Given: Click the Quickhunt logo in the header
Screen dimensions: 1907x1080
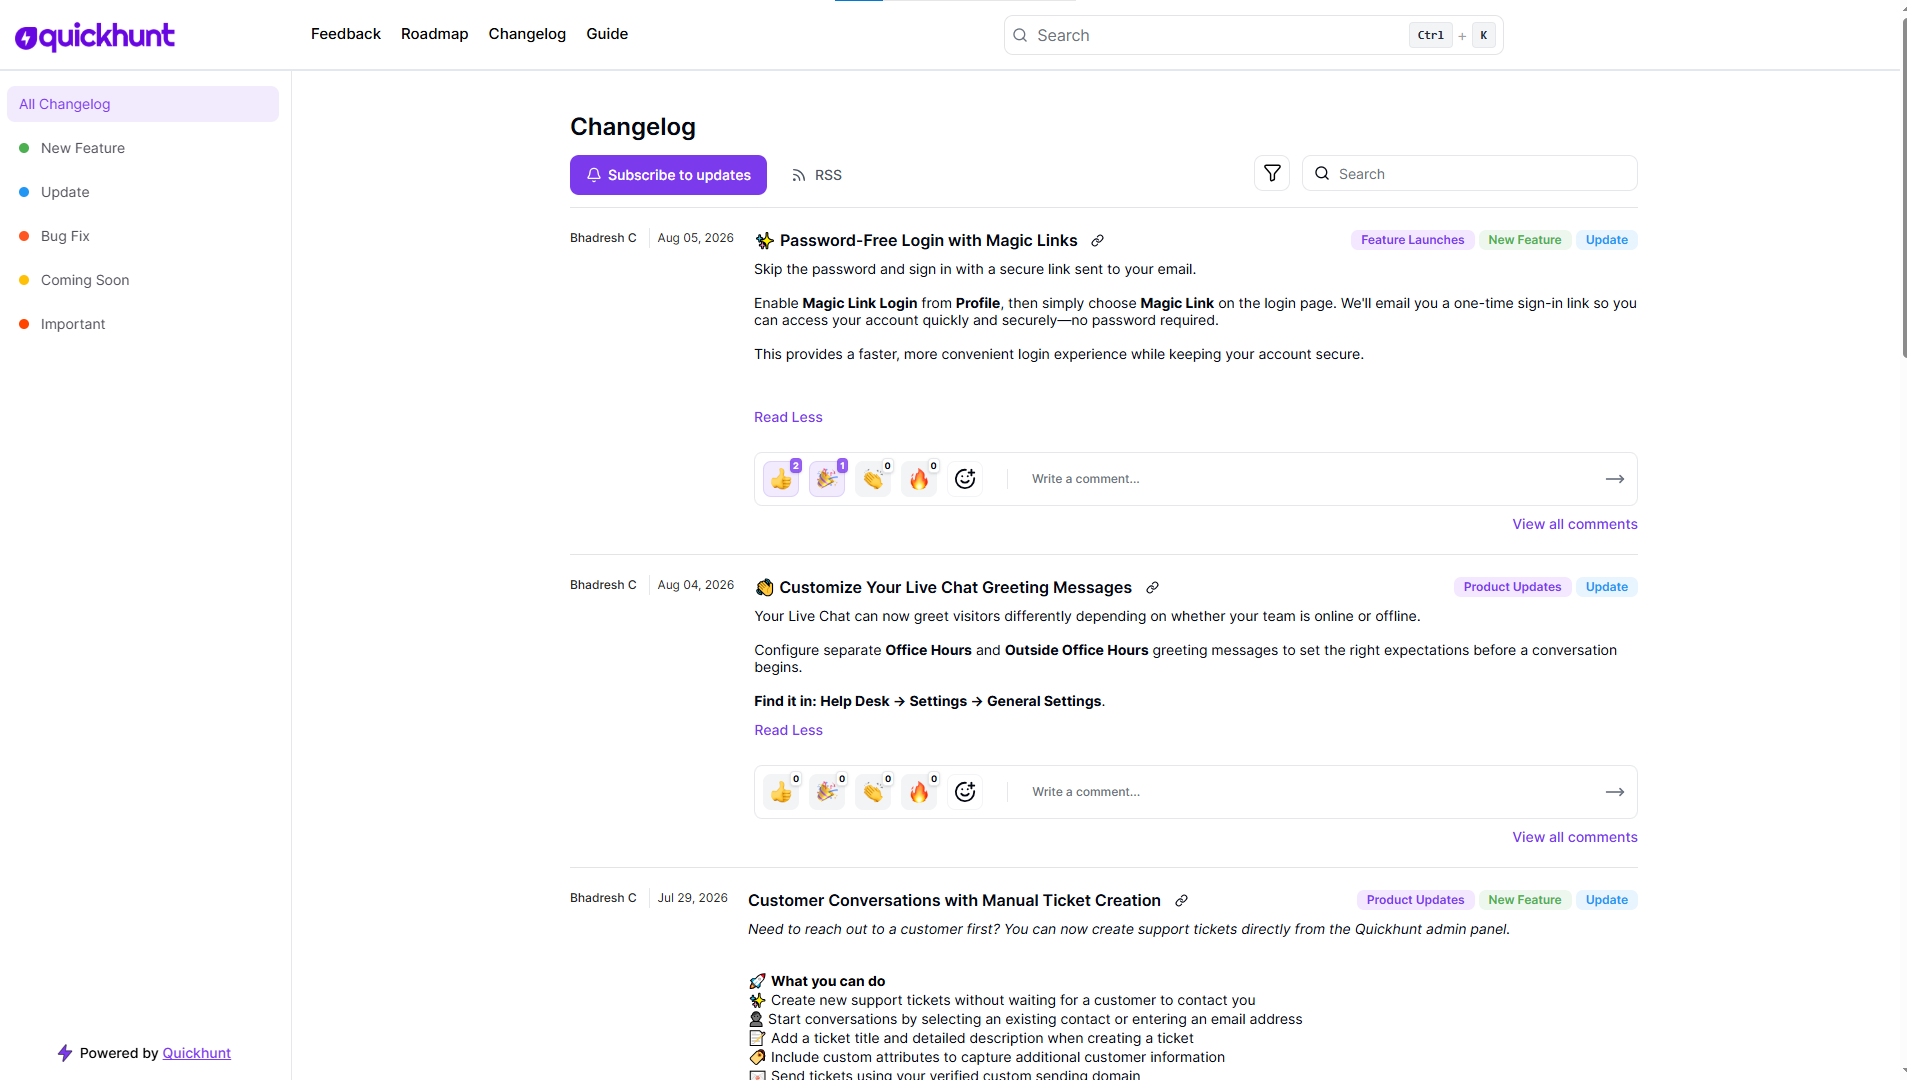Looking at the screenshot, I should [95, 37].
